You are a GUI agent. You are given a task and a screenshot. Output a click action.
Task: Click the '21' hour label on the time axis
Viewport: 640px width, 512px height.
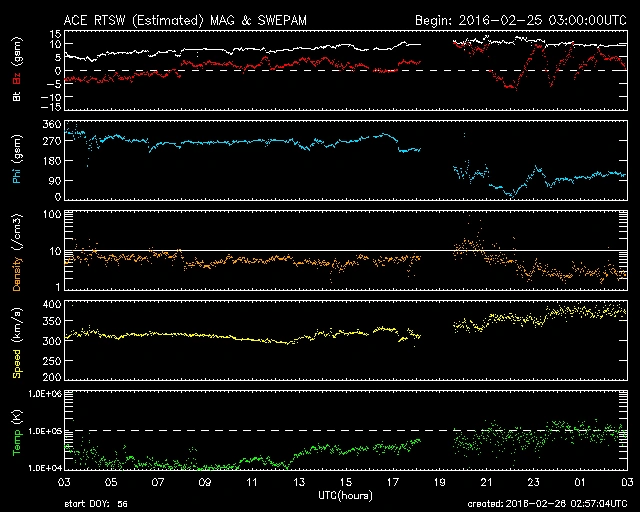[487, 483]
